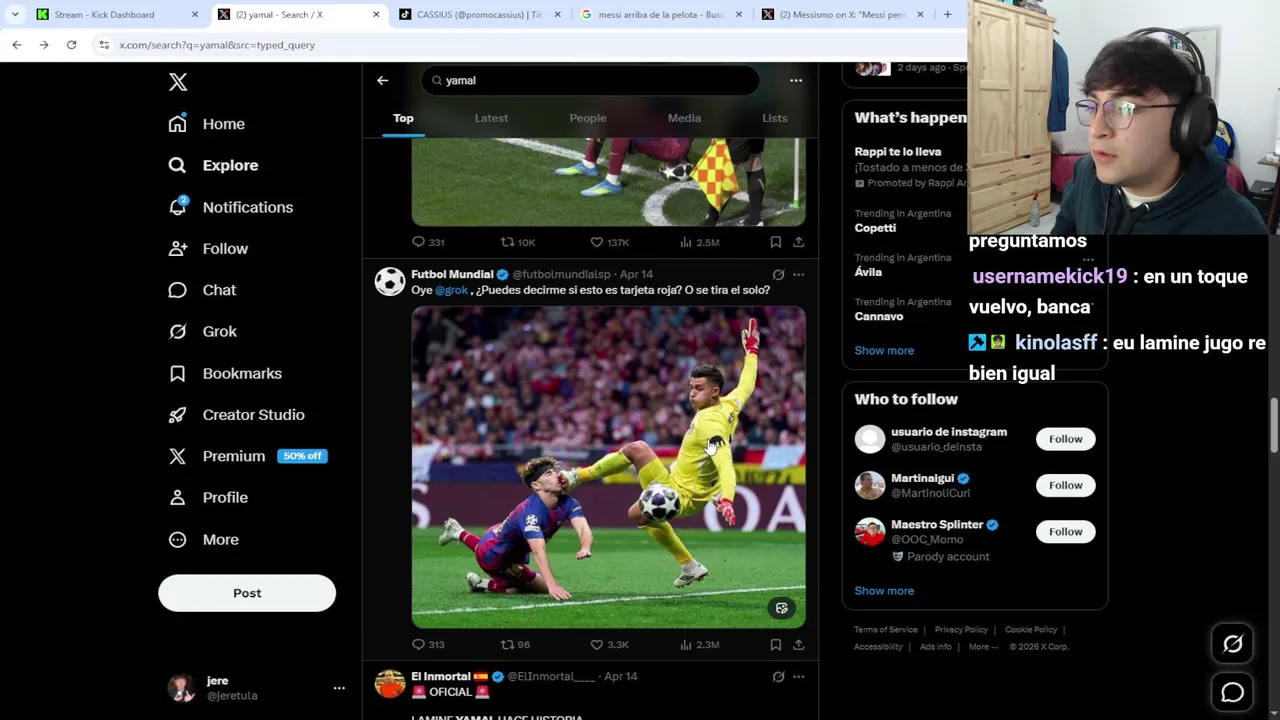Share the post with 137K likes
Image resolution: width=1280 pixels, height=720 pixels.
(798, 242)
